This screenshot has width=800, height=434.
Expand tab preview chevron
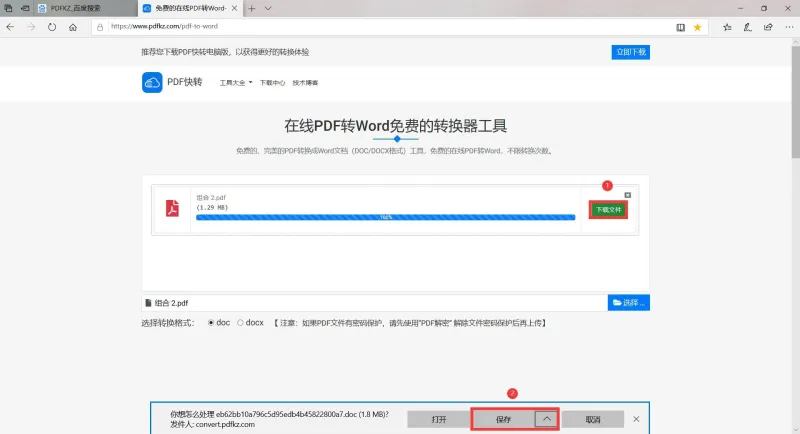tap(268, 8)
